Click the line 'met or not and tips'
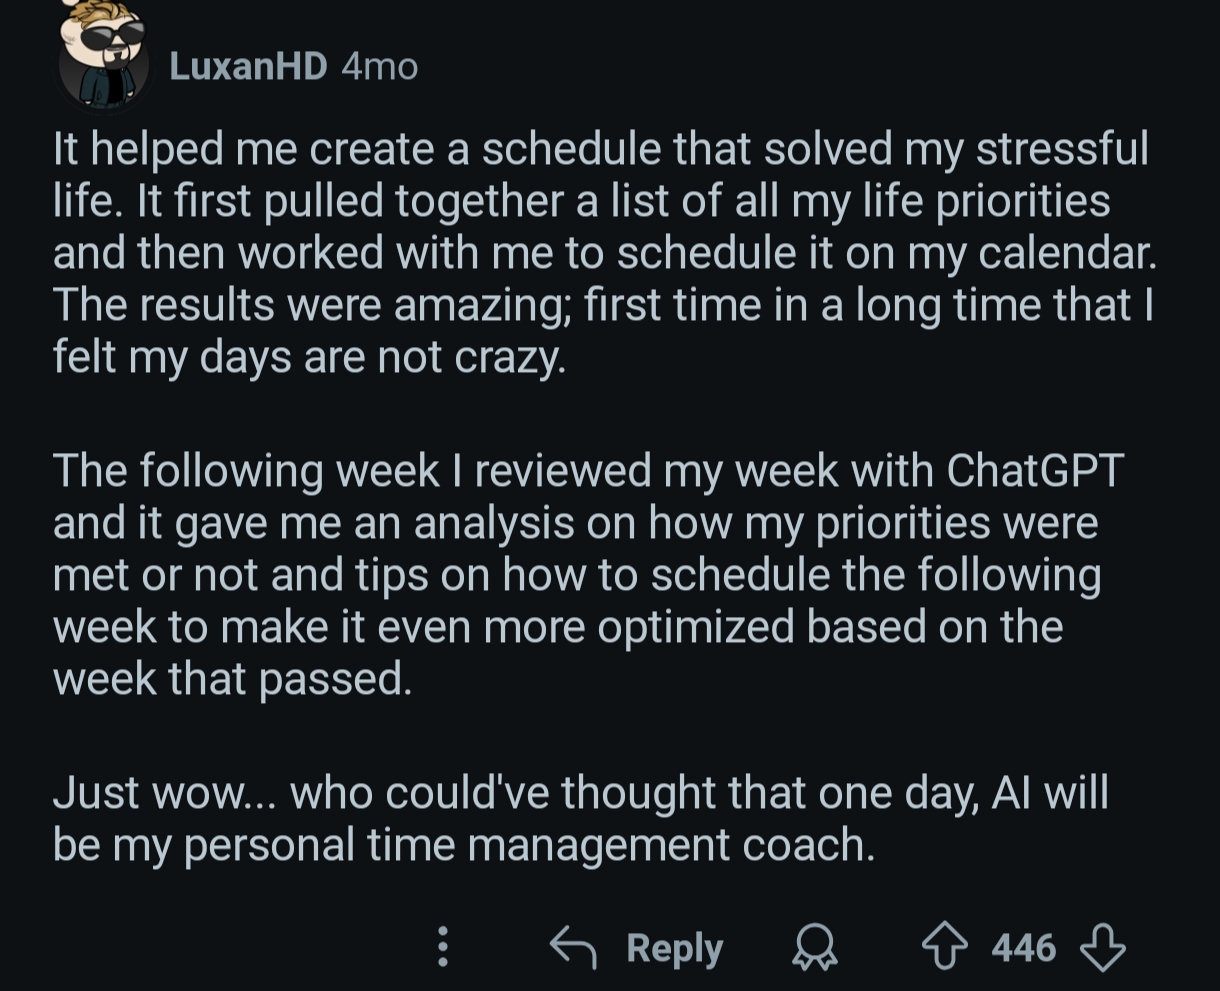 [576, 575]
